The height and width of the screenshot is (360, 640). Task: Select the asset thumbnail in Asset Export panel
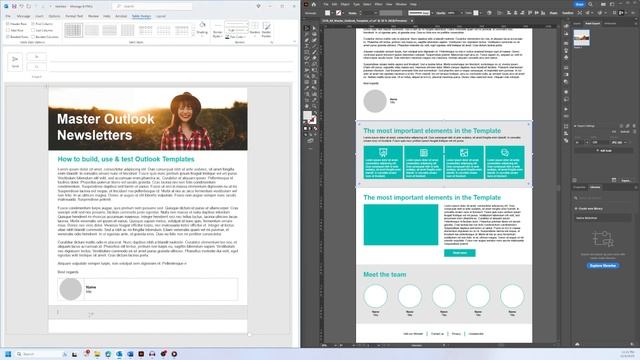pyautogui.click(x=581, y=38)
